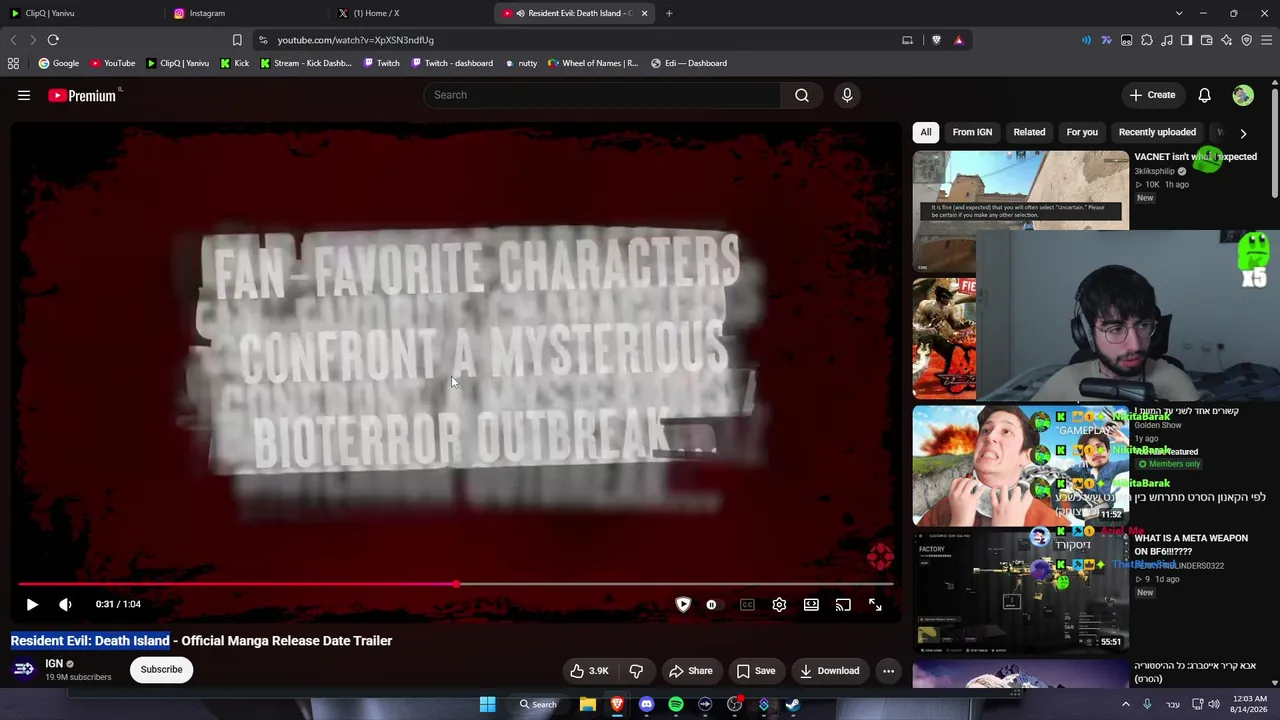The image size is (1280, 720).
Task: Open File Explorer from the taskbar
Action: pyautogui.click(x=588, y=704)
